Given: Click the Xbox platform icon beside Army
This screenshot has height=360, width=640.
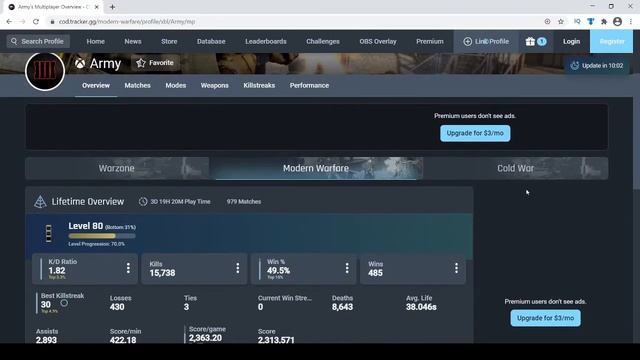Looking at the screenshot, I should pos(80,63).
